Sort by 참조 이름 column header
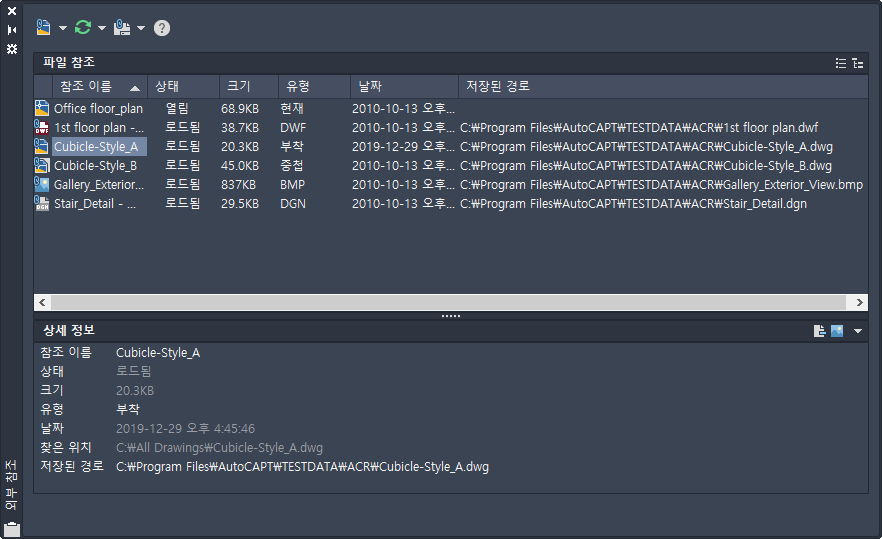 (x=100, y=87)
